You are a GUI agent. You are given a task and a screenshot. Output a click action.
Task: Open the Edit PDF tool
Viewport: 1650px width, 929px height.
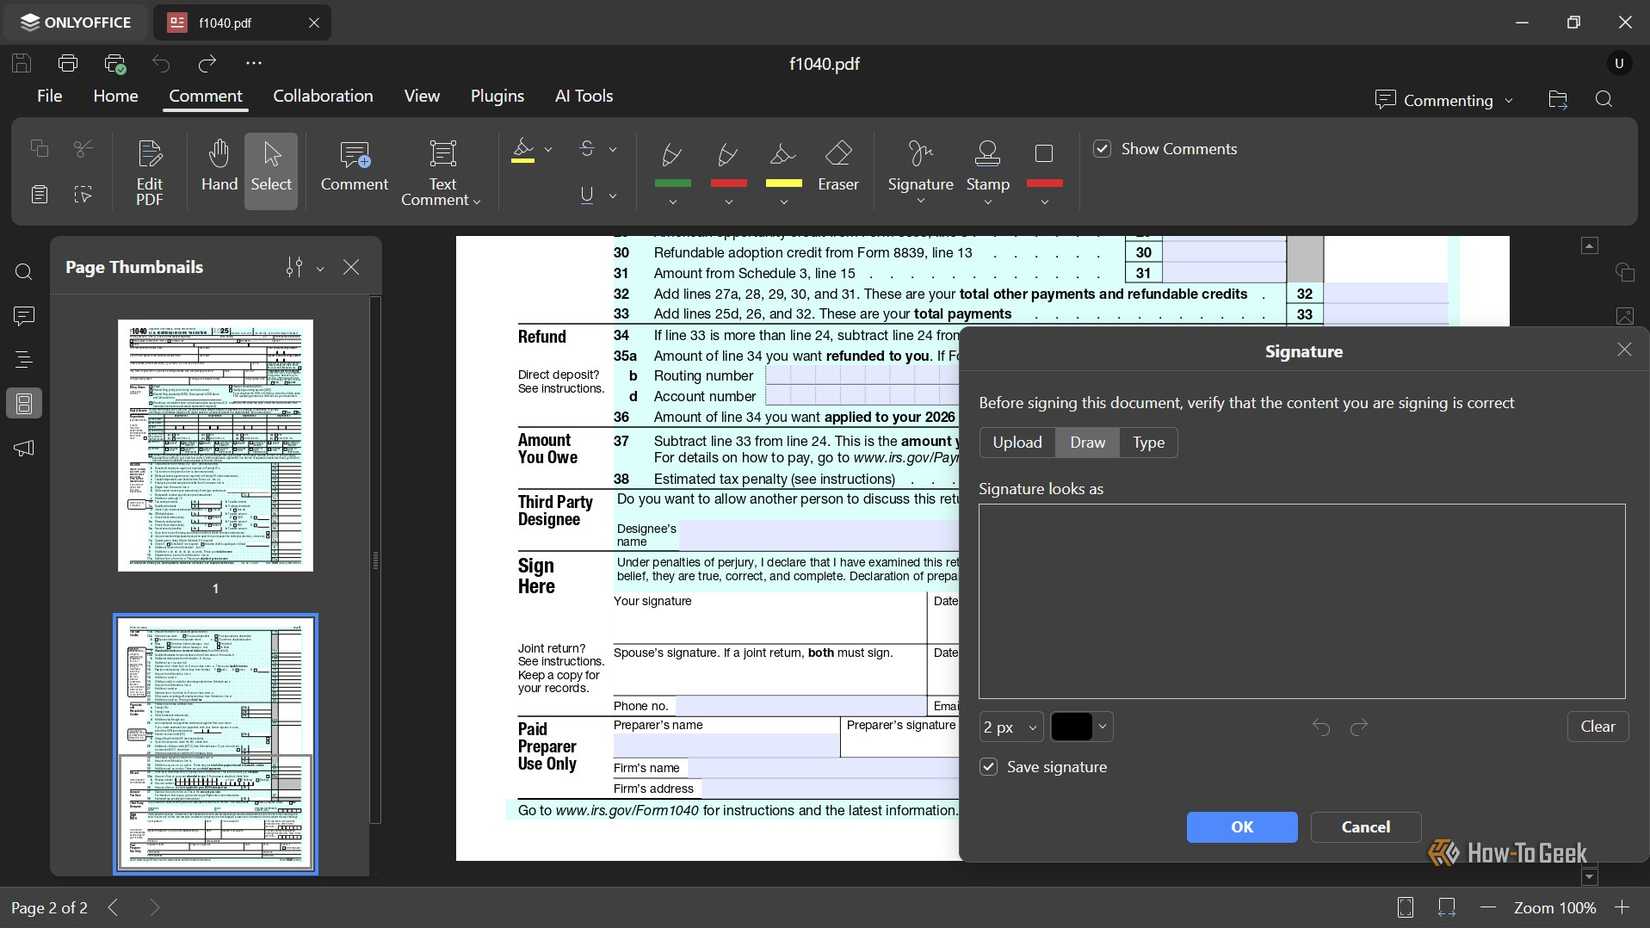point(149,171)
